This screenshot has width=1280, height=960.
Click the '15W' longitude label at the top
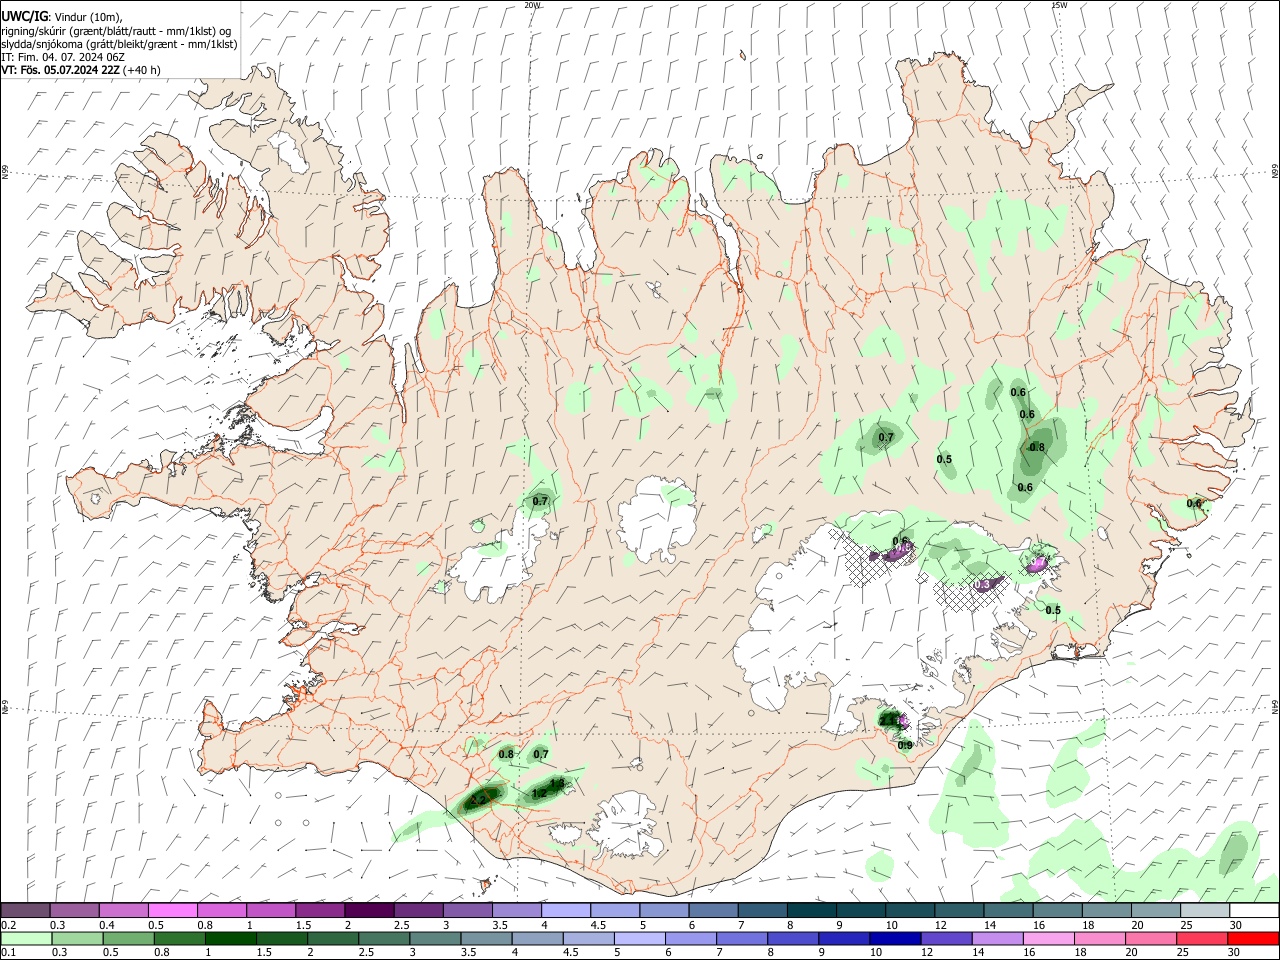click(x=1059, y=5)
